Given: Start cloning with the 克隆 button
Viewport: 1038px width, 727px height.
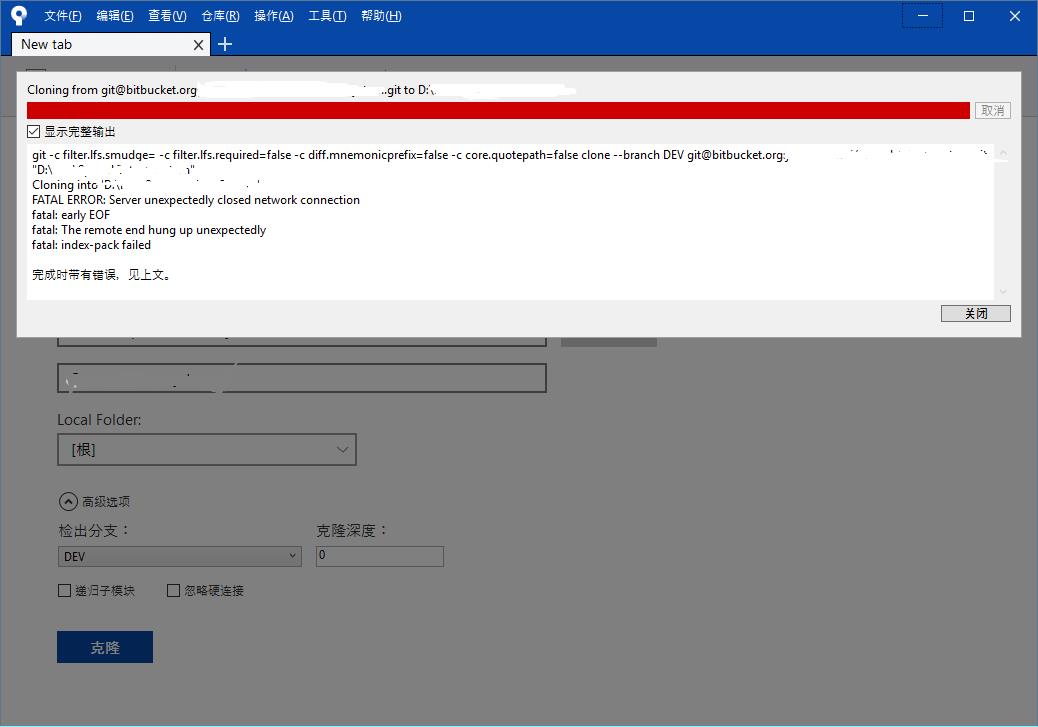Looking at the screenshot, I should (104, 647).
